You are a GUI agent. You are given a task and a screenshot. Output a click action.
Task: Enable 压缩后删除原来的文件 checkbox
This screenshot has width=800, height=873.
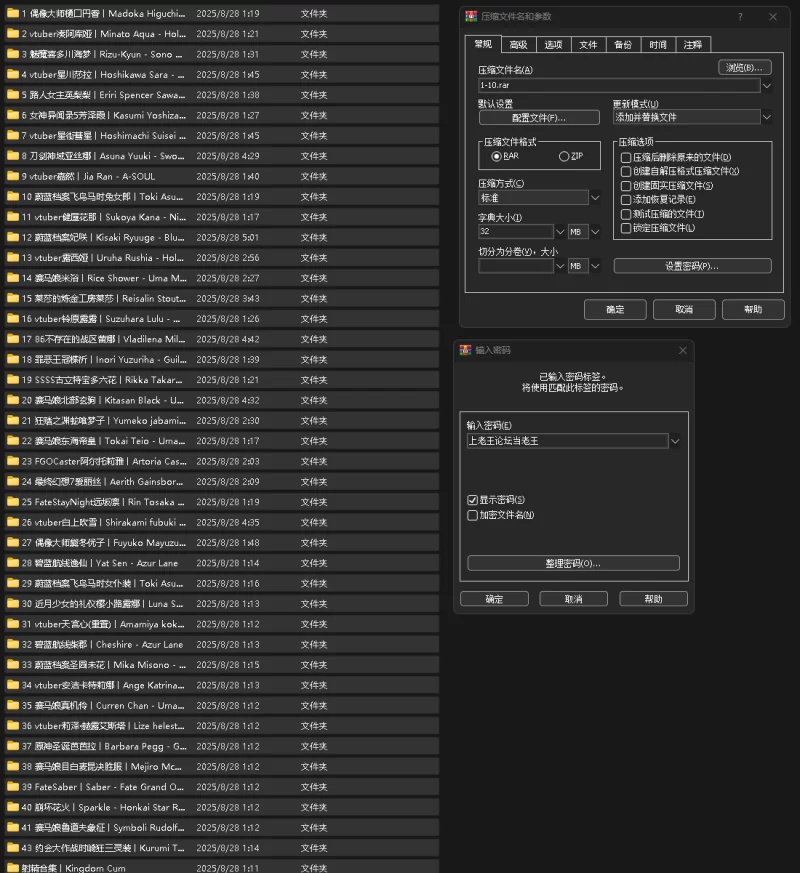click(626, 158)
